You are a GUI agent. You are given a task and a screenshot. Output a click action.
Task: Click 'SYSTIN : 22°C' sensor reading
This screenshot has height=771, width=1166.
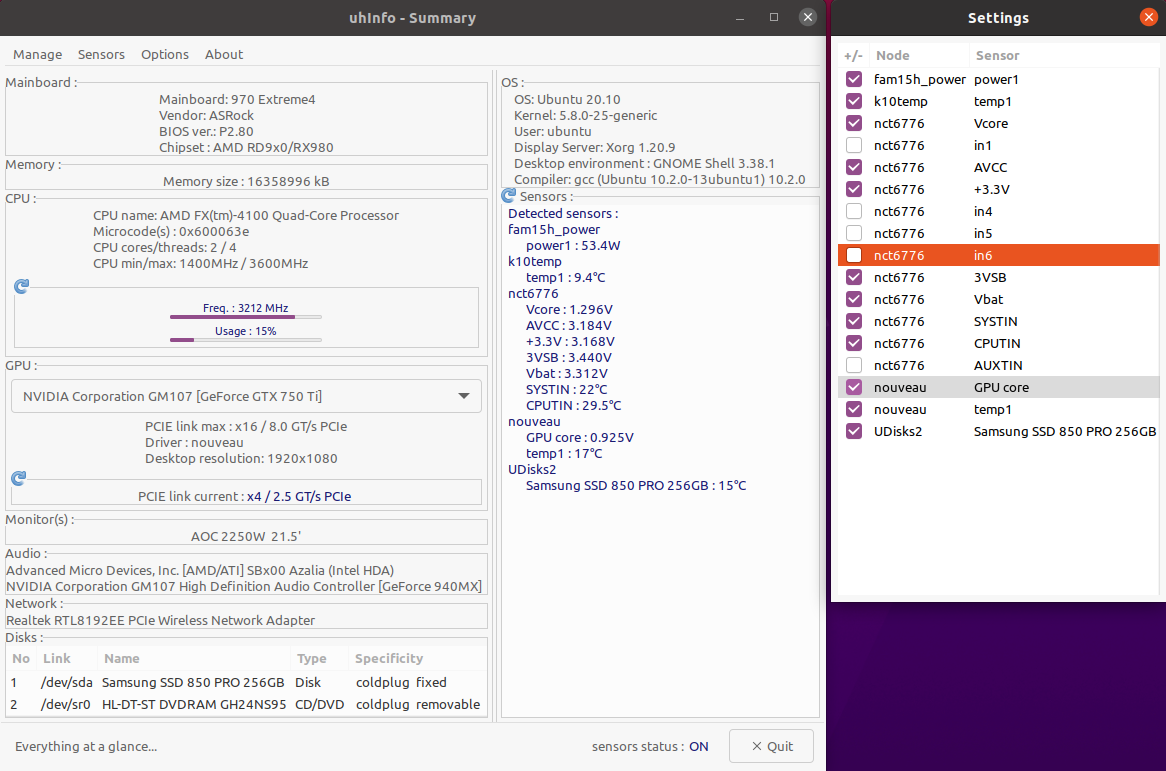567,390
